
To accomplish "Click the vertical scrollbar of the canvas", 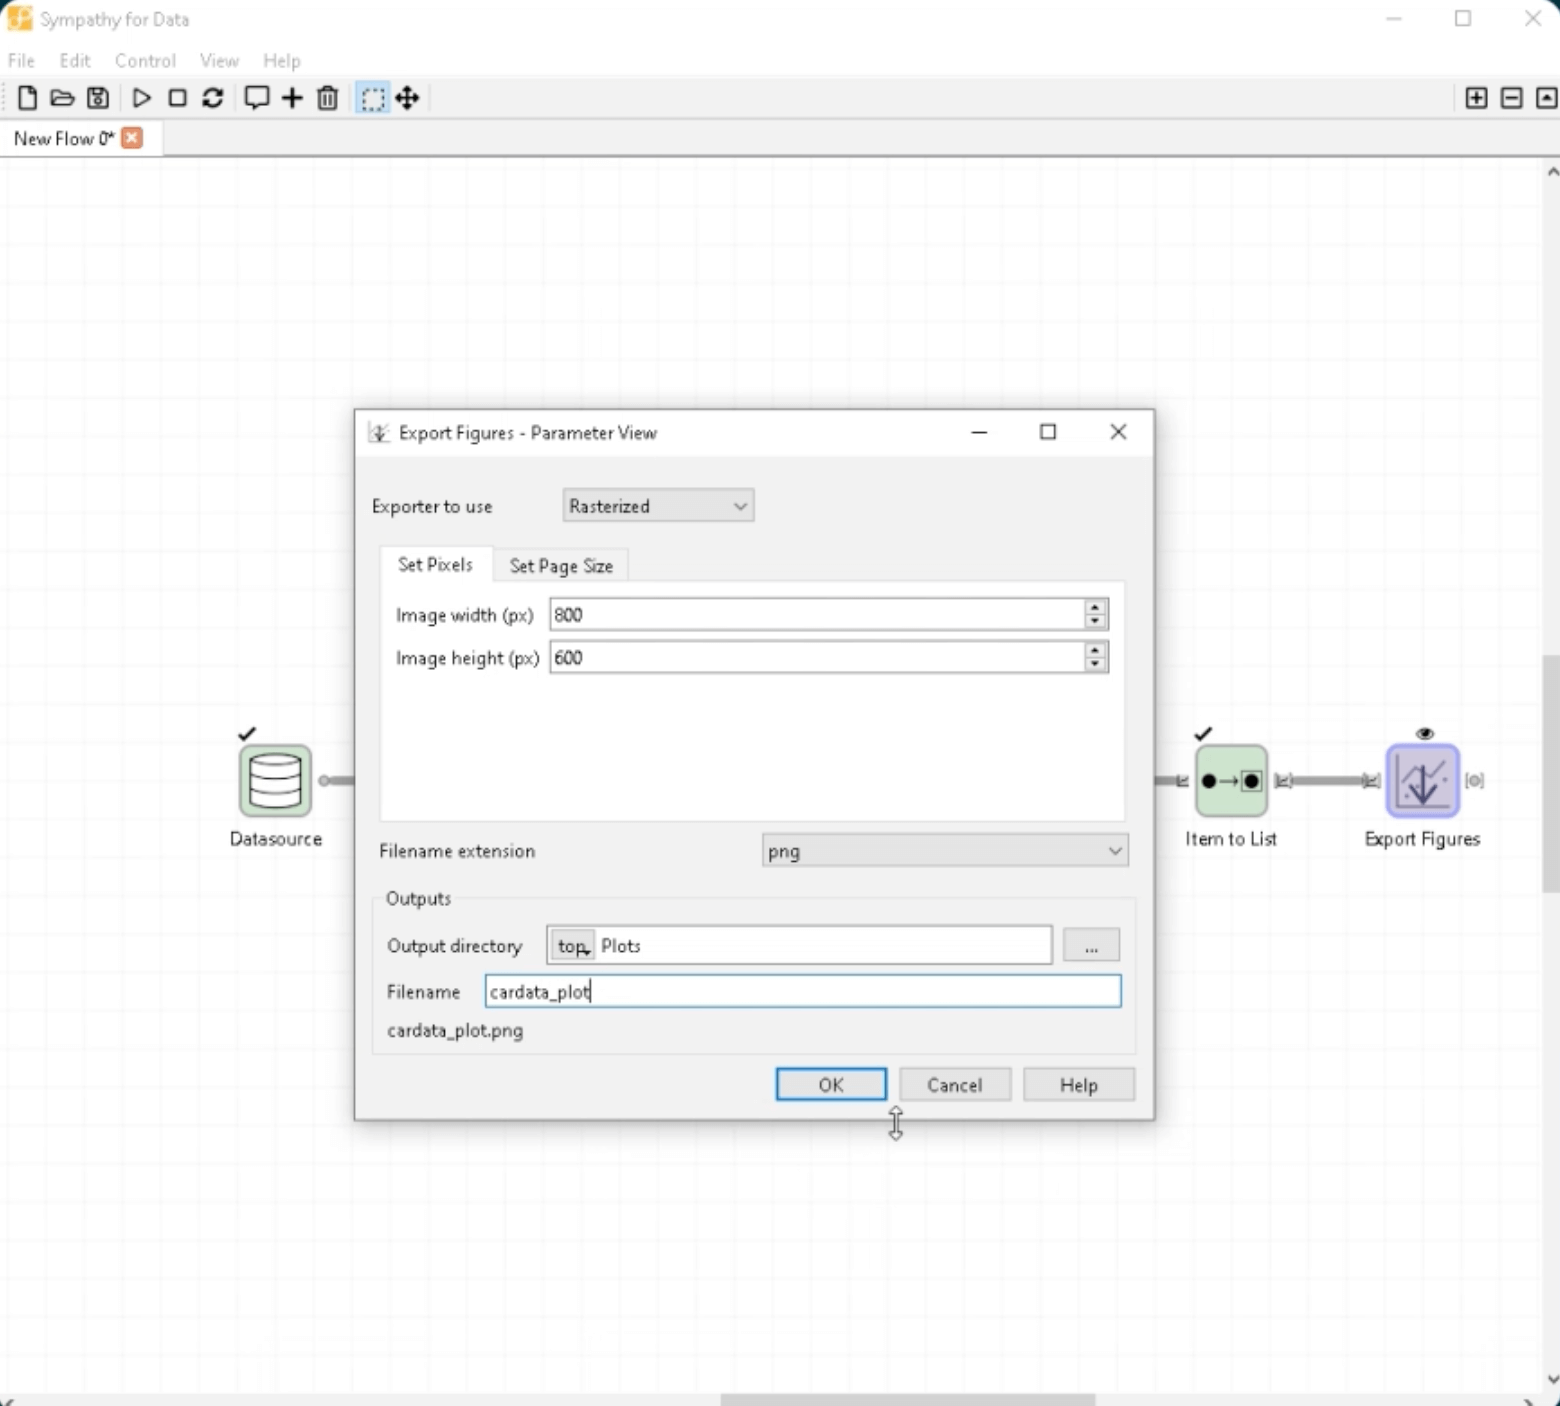I will tap(1551, 773).
